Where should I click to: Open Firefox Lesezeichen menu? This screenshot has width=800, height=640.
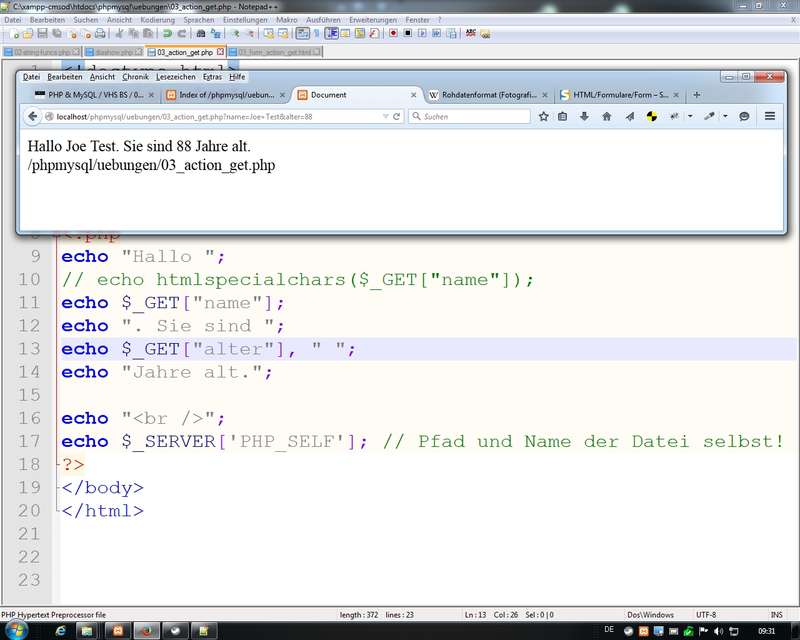pyautogui.click(x=176, y=77)
